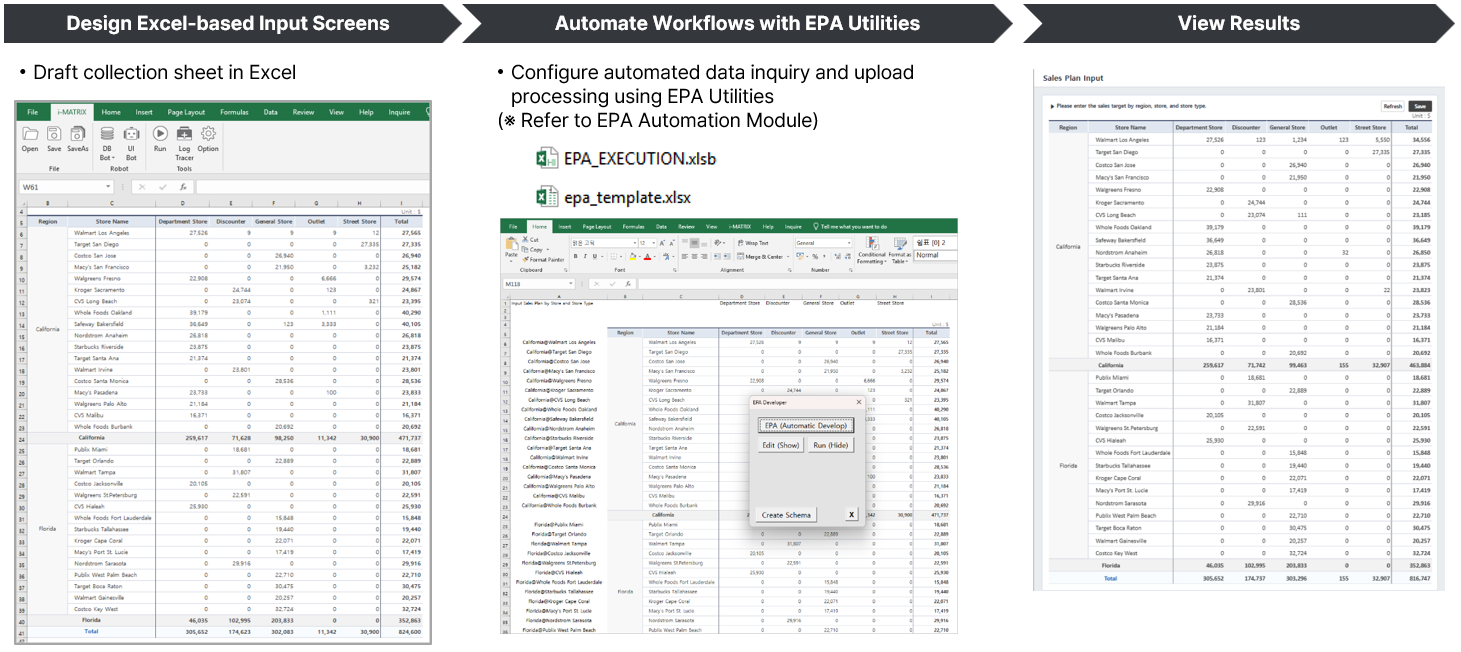Image resolution: width=1461 pixels, height=652 pixels.
Task: Toggle Wrap Text in Alignment group
Action: [x=752, y=243]
